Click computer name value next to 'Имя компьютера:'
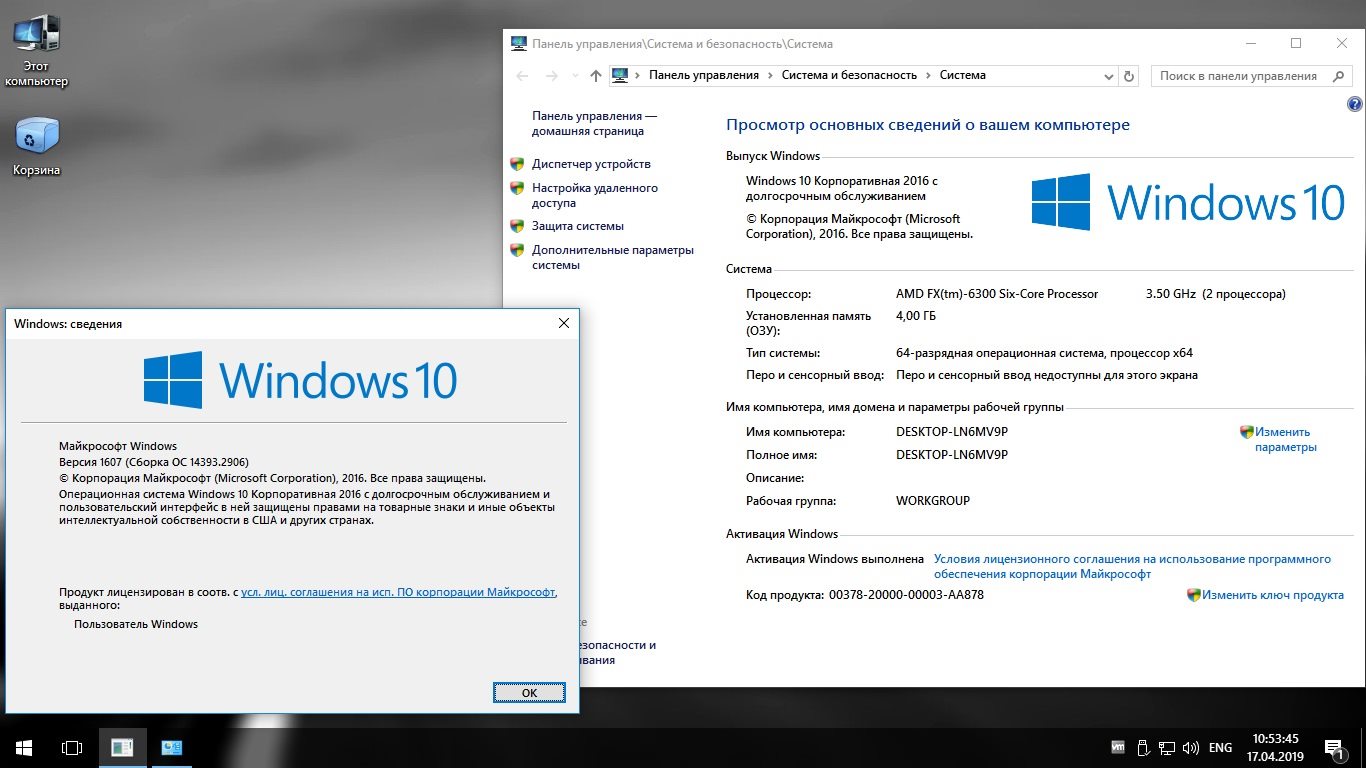The width and height of the screenshot is (1366, 768). tap(952, 432)
